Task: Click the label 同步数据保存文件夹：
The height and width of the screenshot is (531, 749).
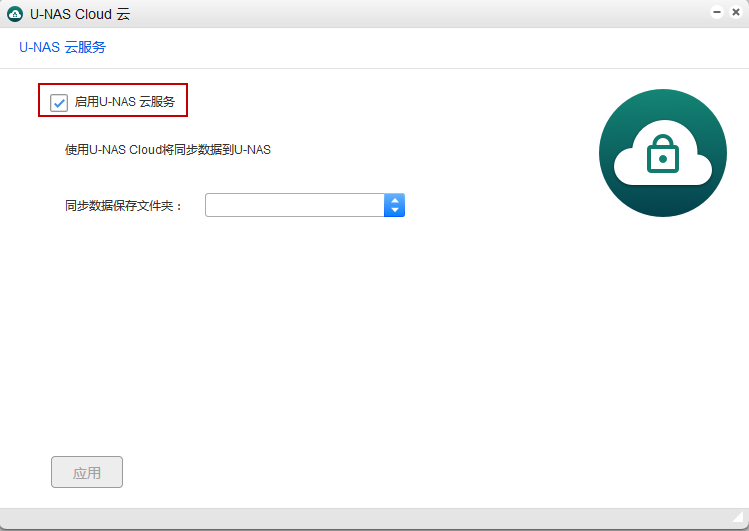Action: [124, 206]
